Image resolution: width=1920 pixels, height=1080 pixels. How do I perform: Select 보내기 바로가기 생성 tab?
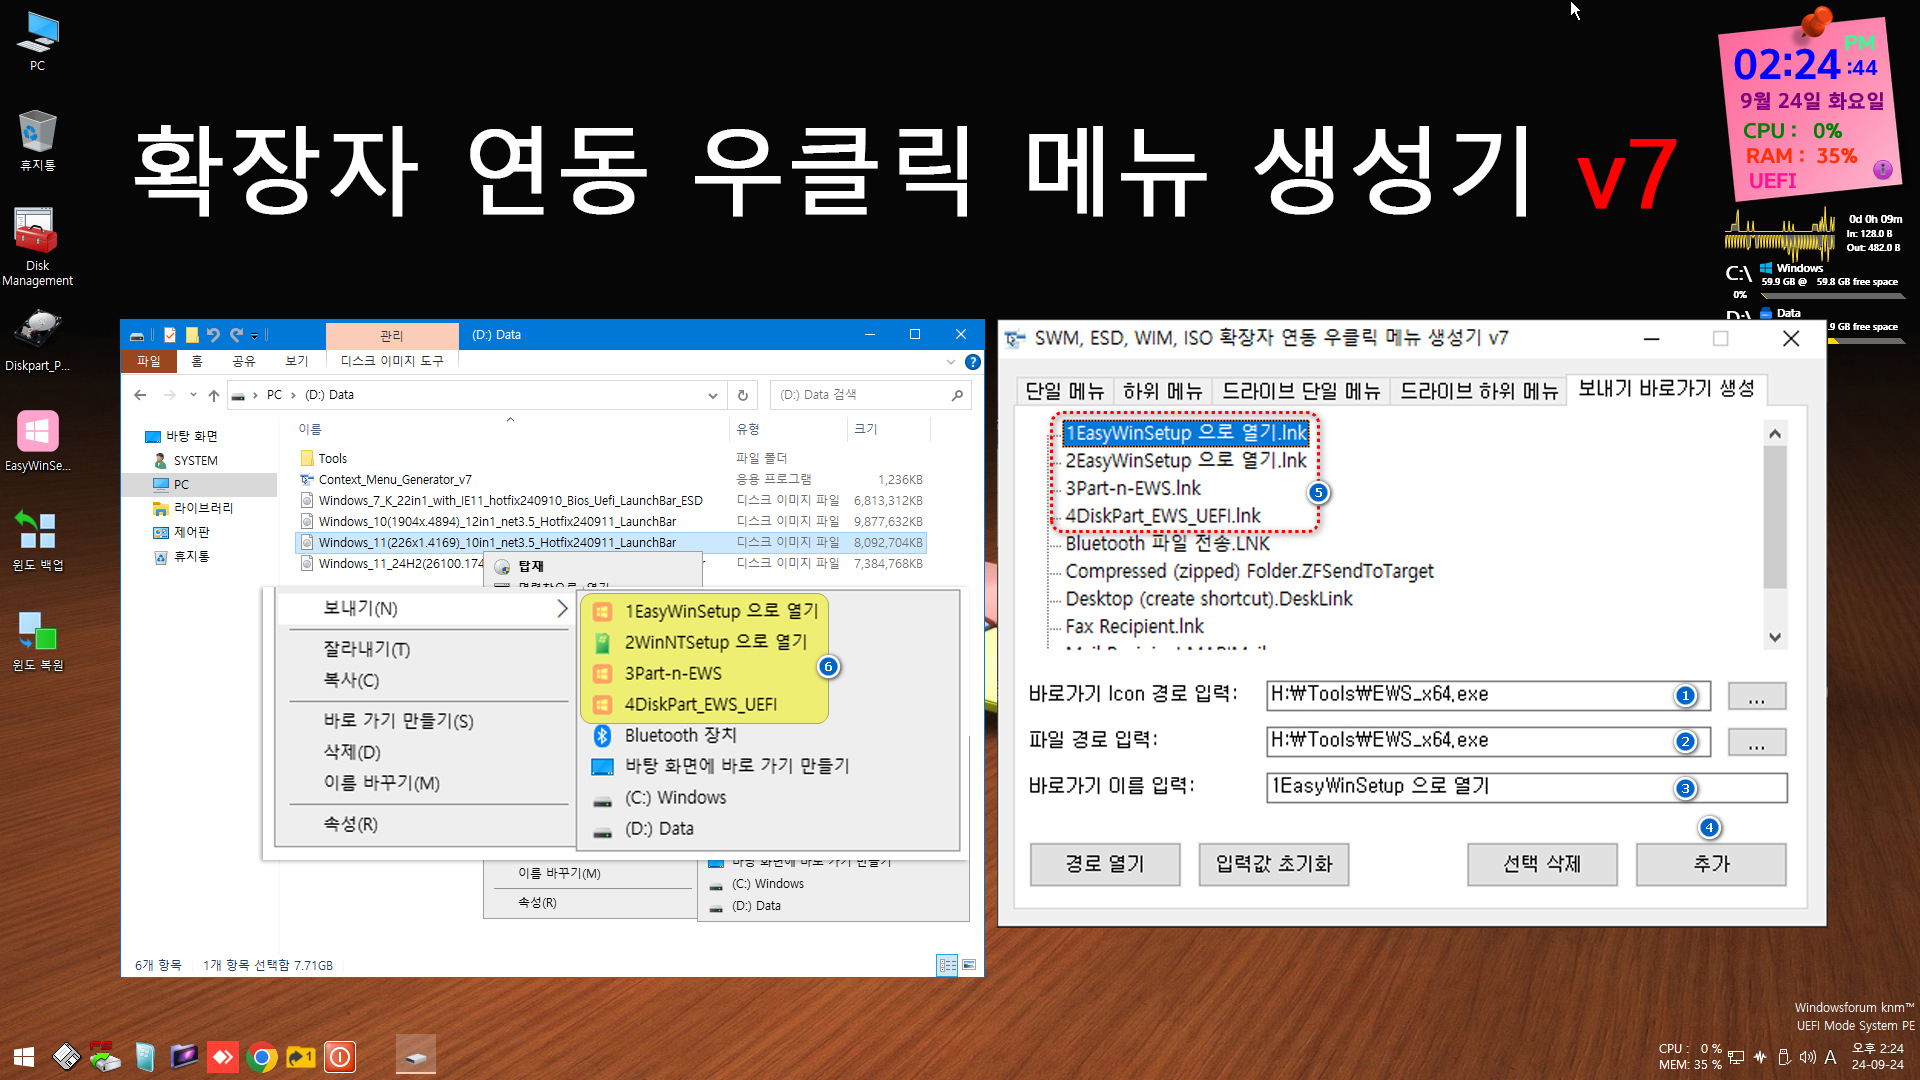click(x=1666, y=389)
